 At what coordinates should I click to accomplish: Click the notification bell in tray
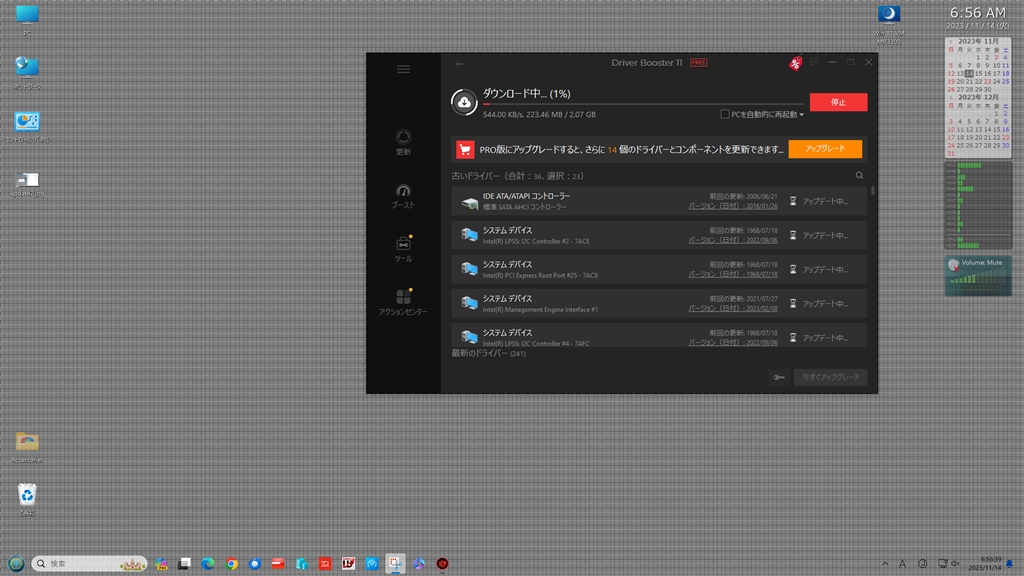[x=1010, y=564]
